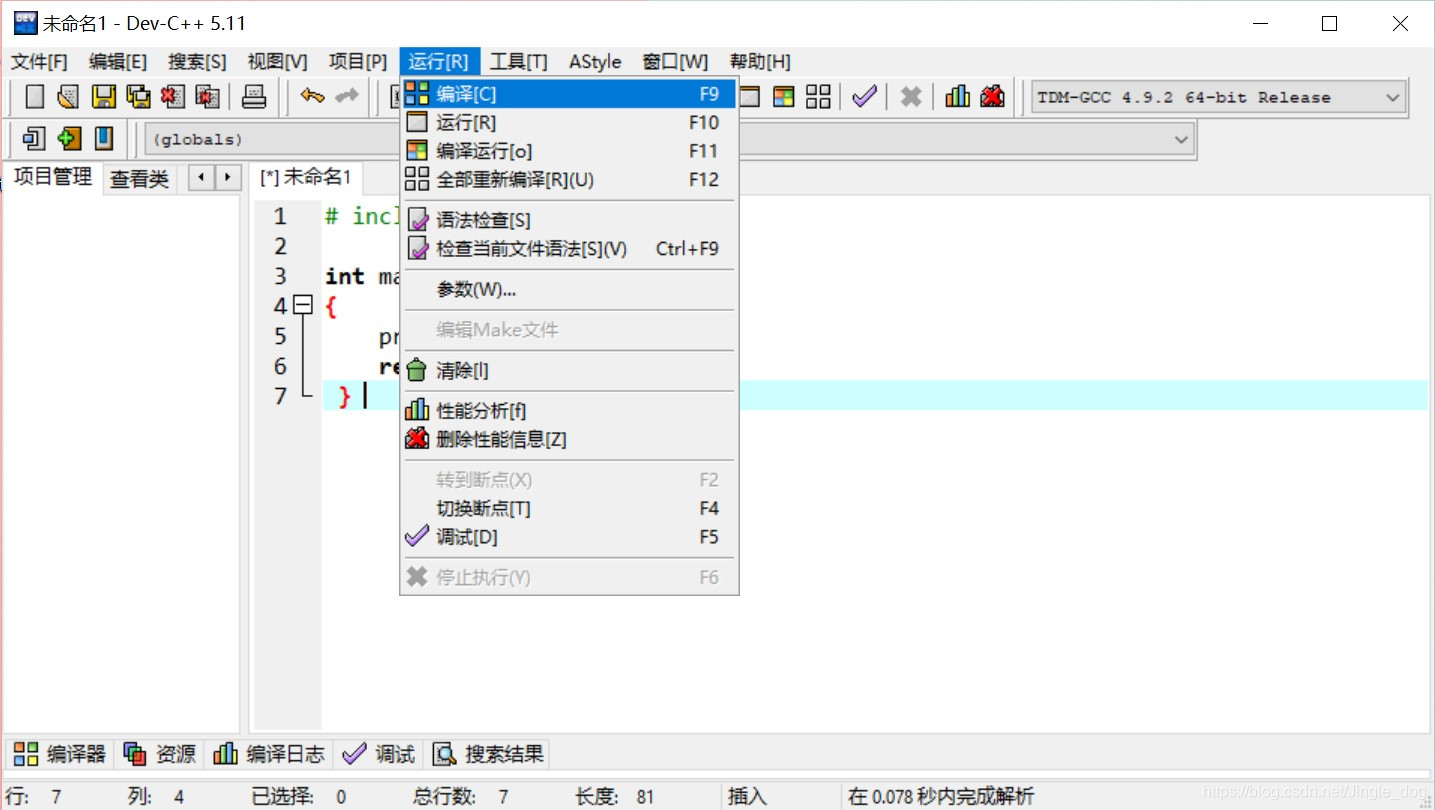Image resolution: width=1435 pixels, height=810 pixels.
Task: Click the blue bookmark toolbar icon
Action: click(x=104, y=139)
